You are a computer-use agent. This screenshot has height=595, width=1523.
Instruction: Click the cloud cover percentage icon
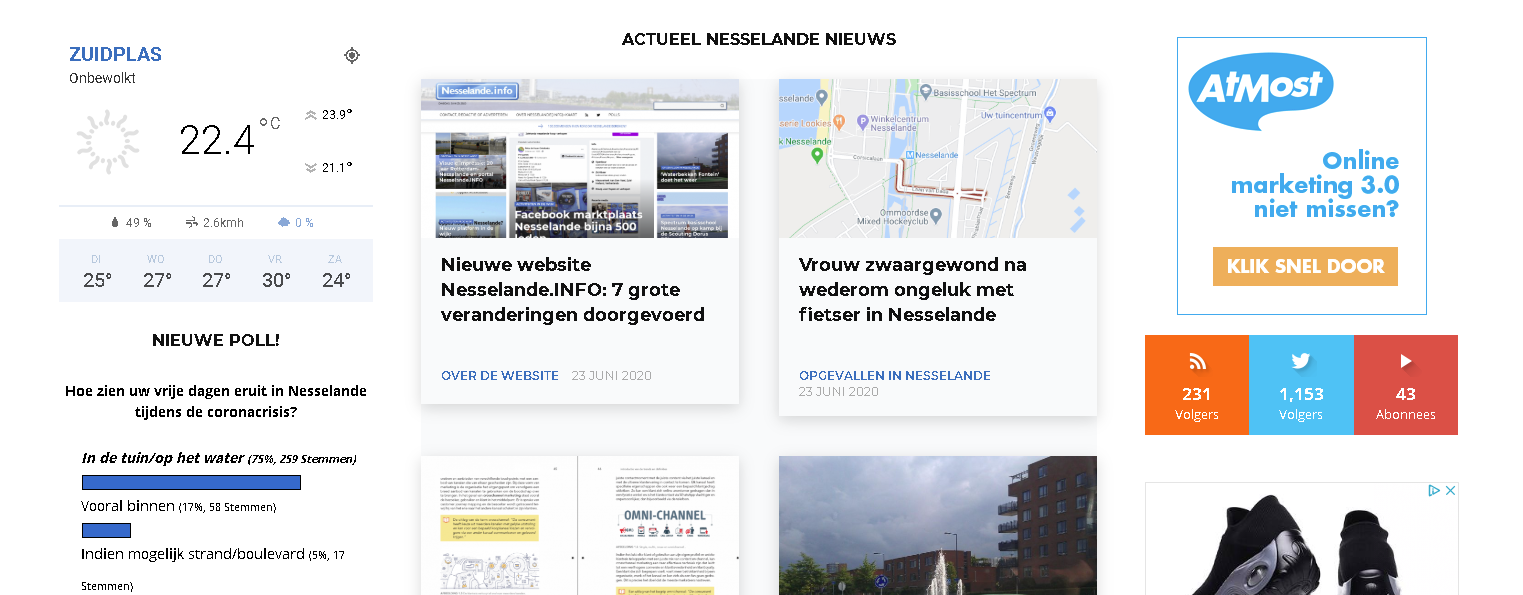pyautogui.click(x=284, y=222)
